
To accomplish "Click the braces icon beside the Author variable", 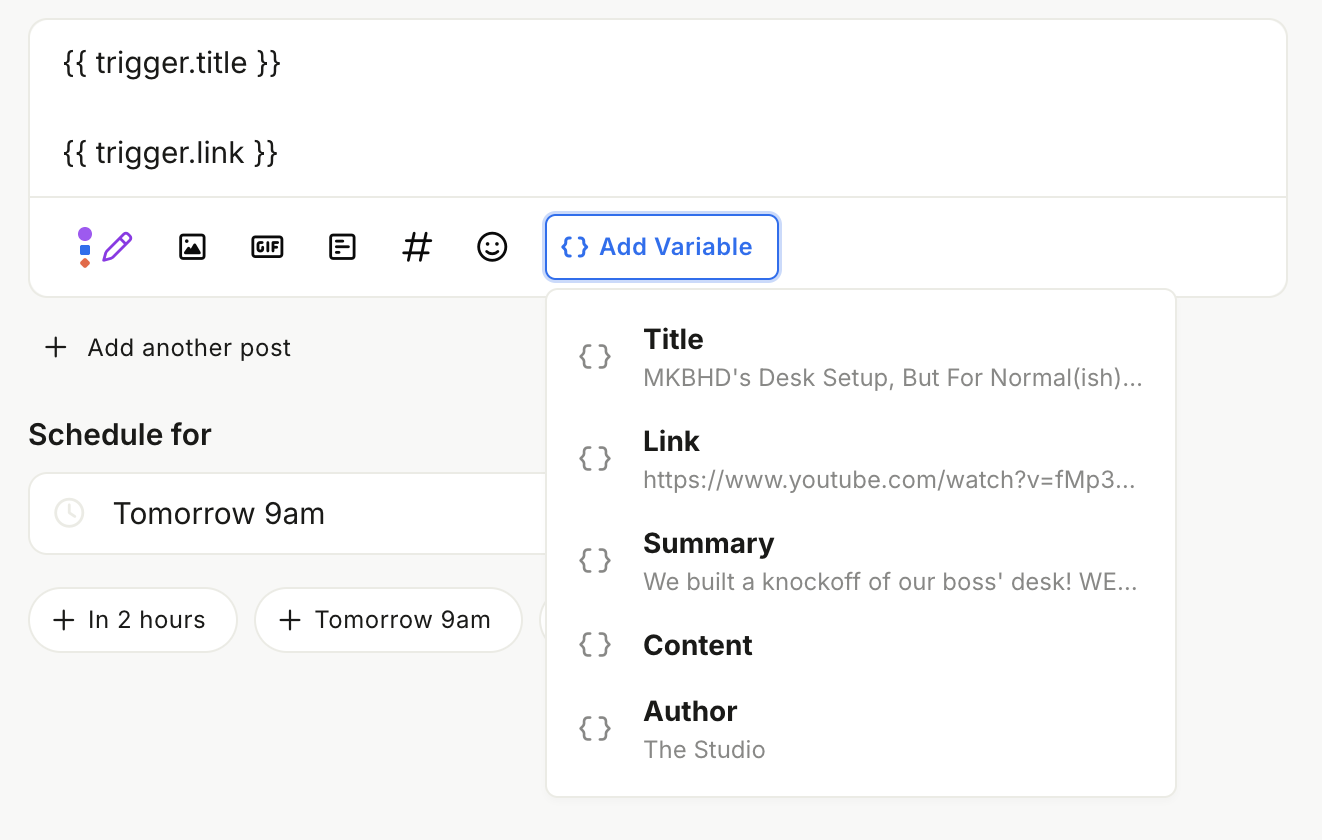I will 595,728.
